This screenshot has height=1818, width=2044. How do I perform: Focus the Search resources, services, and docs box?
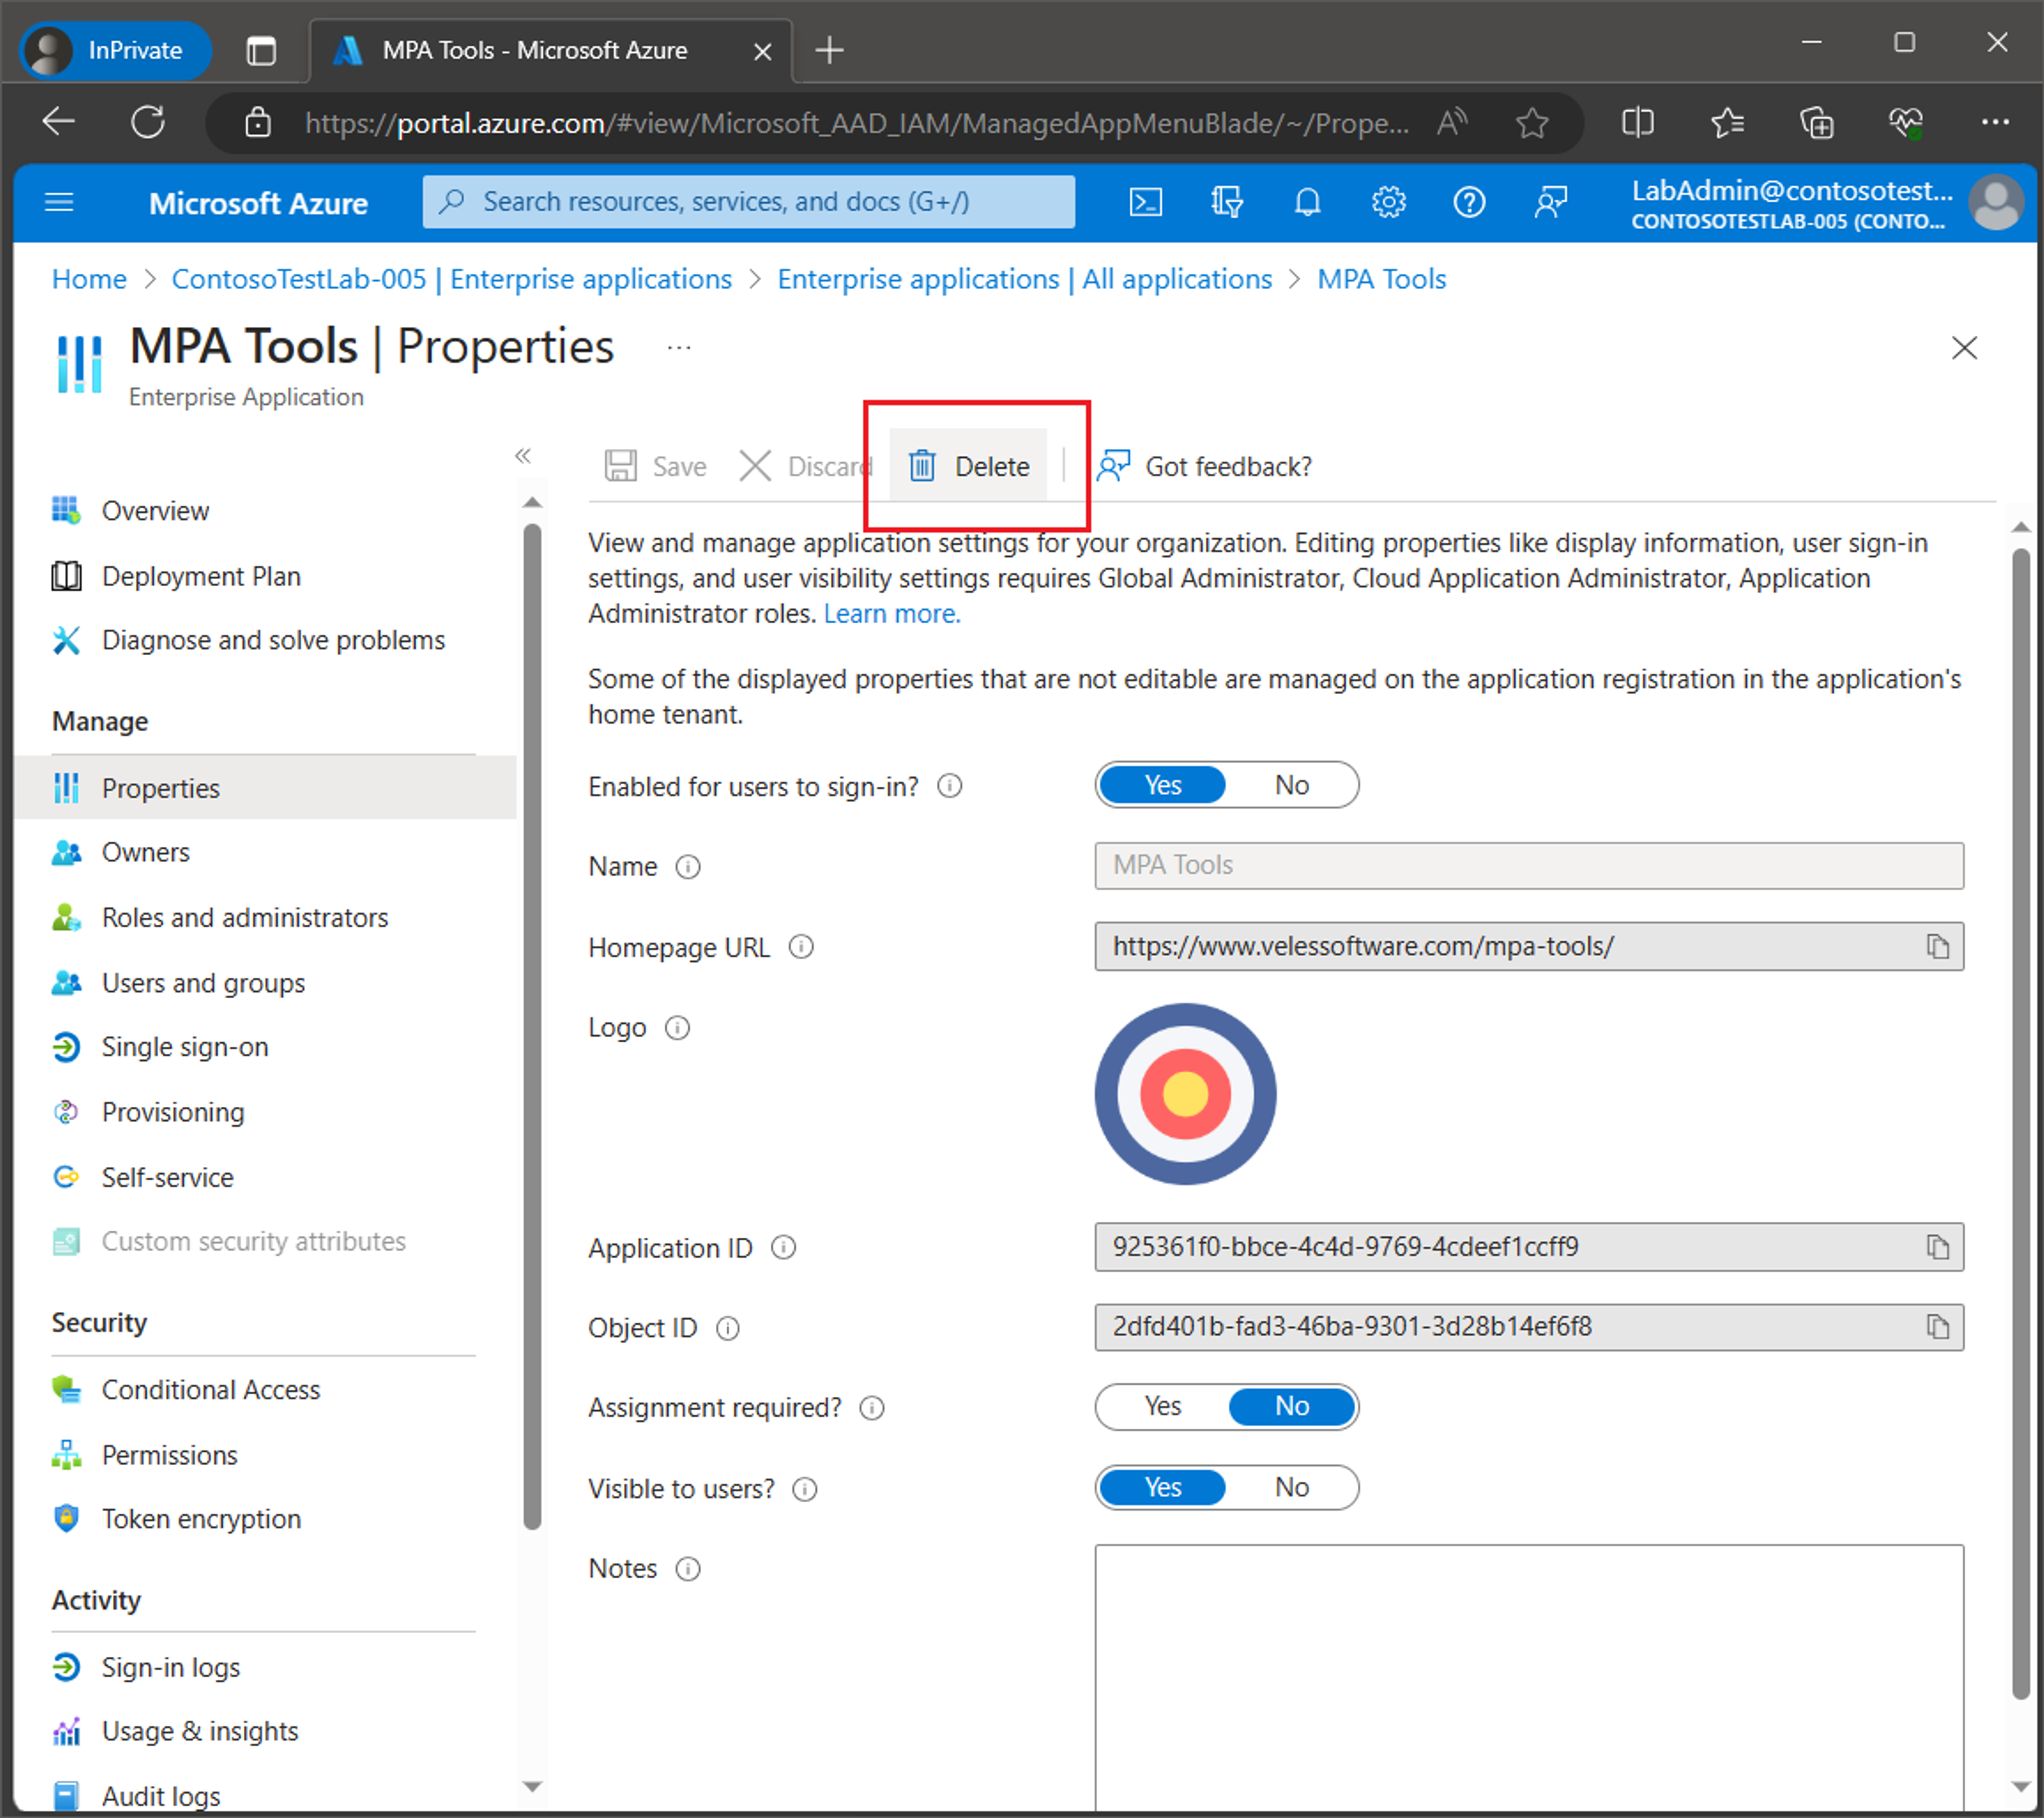pyautogui.click(x=748, y=202)
